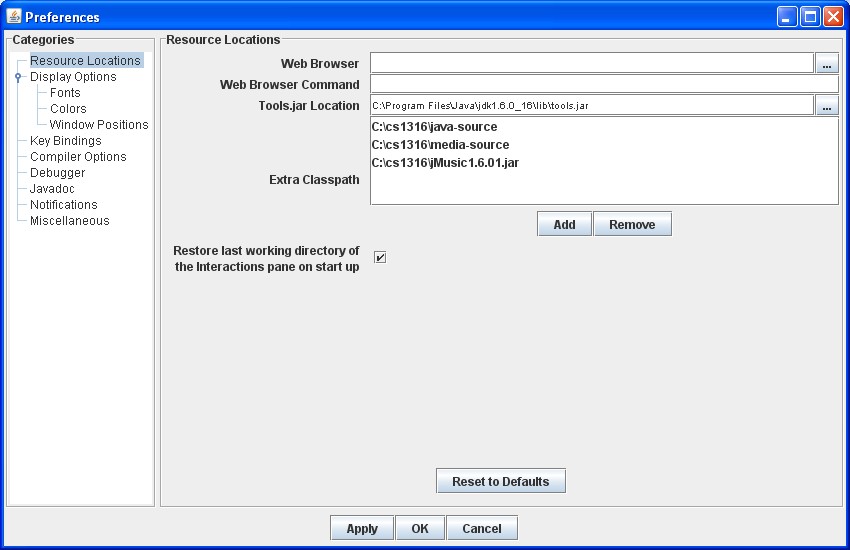Click the Add classpath button
Viewport: 850px width, 550px height.
pyautogui.click(x=564, y=225)
